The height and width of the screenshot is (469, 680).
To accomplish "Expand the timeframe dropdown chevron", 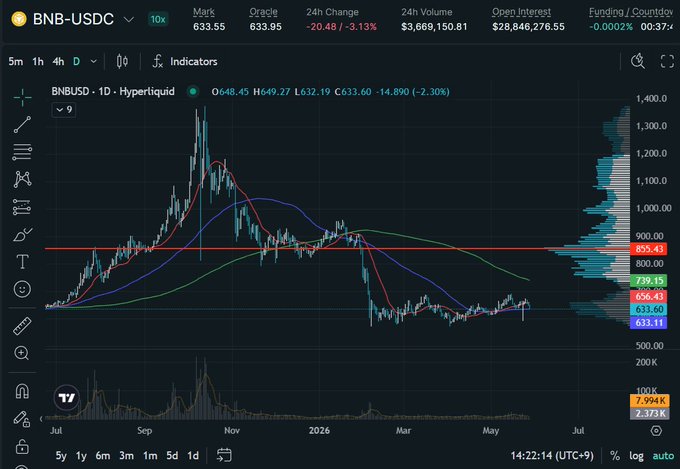I will [94, 62].
